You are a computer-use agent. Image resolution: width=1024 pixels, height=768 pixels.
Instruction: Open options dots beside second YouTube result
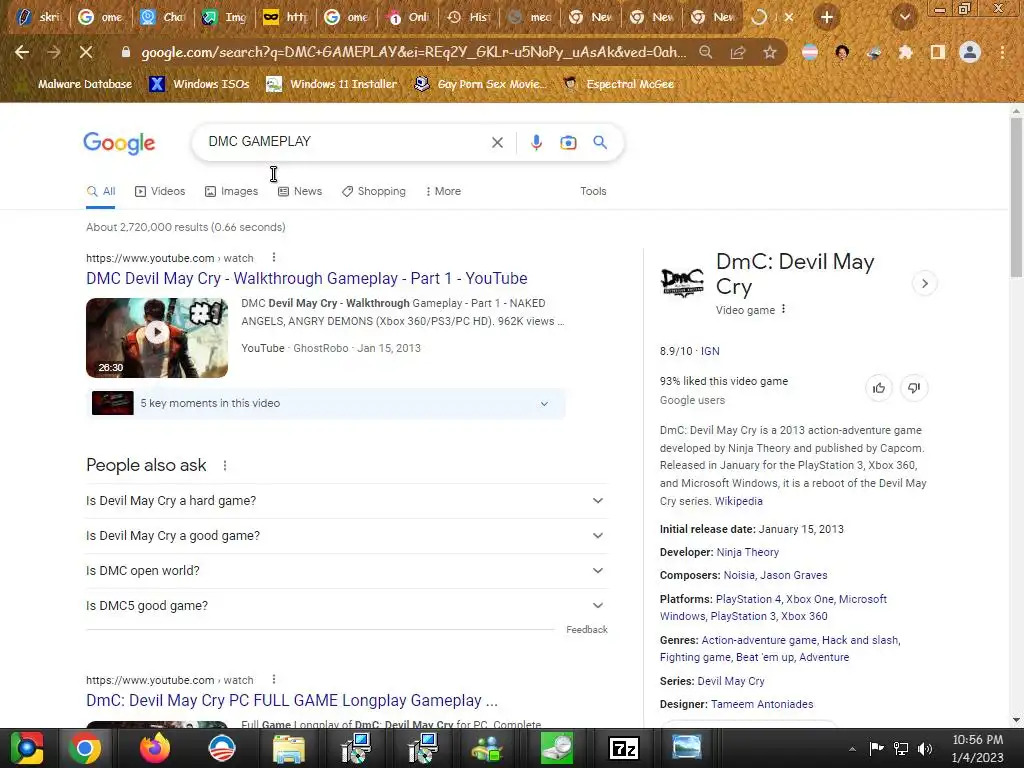click(x=274, y=680)
